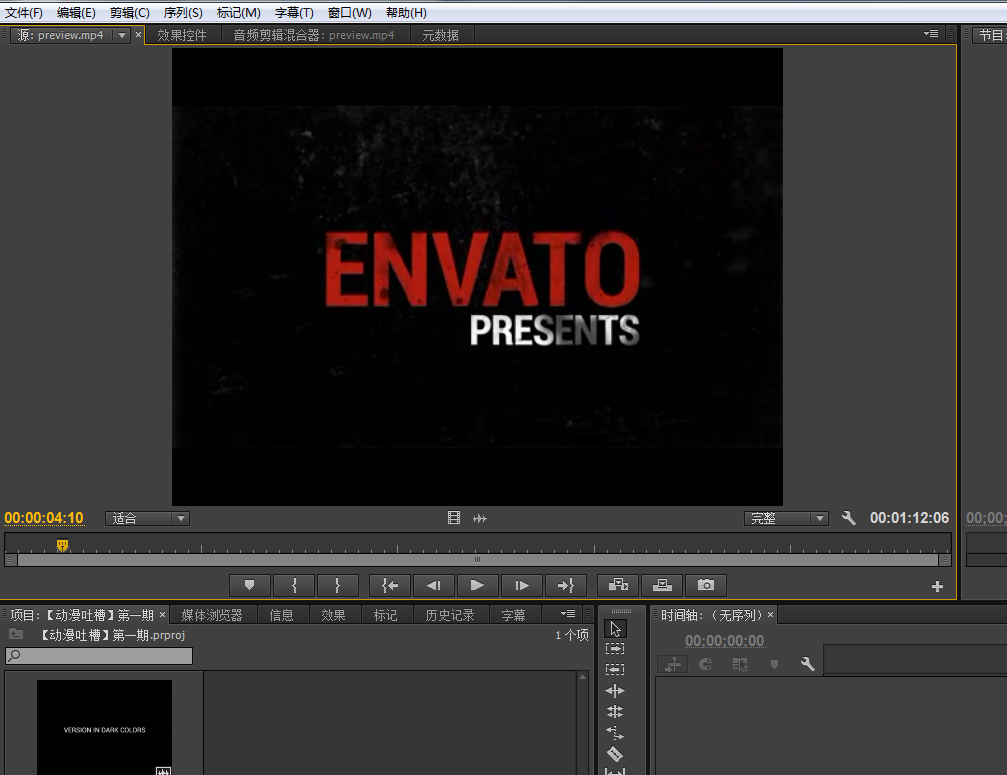Choose the Selection arrow tool
Screen dimensions: 1007x775
615,628
